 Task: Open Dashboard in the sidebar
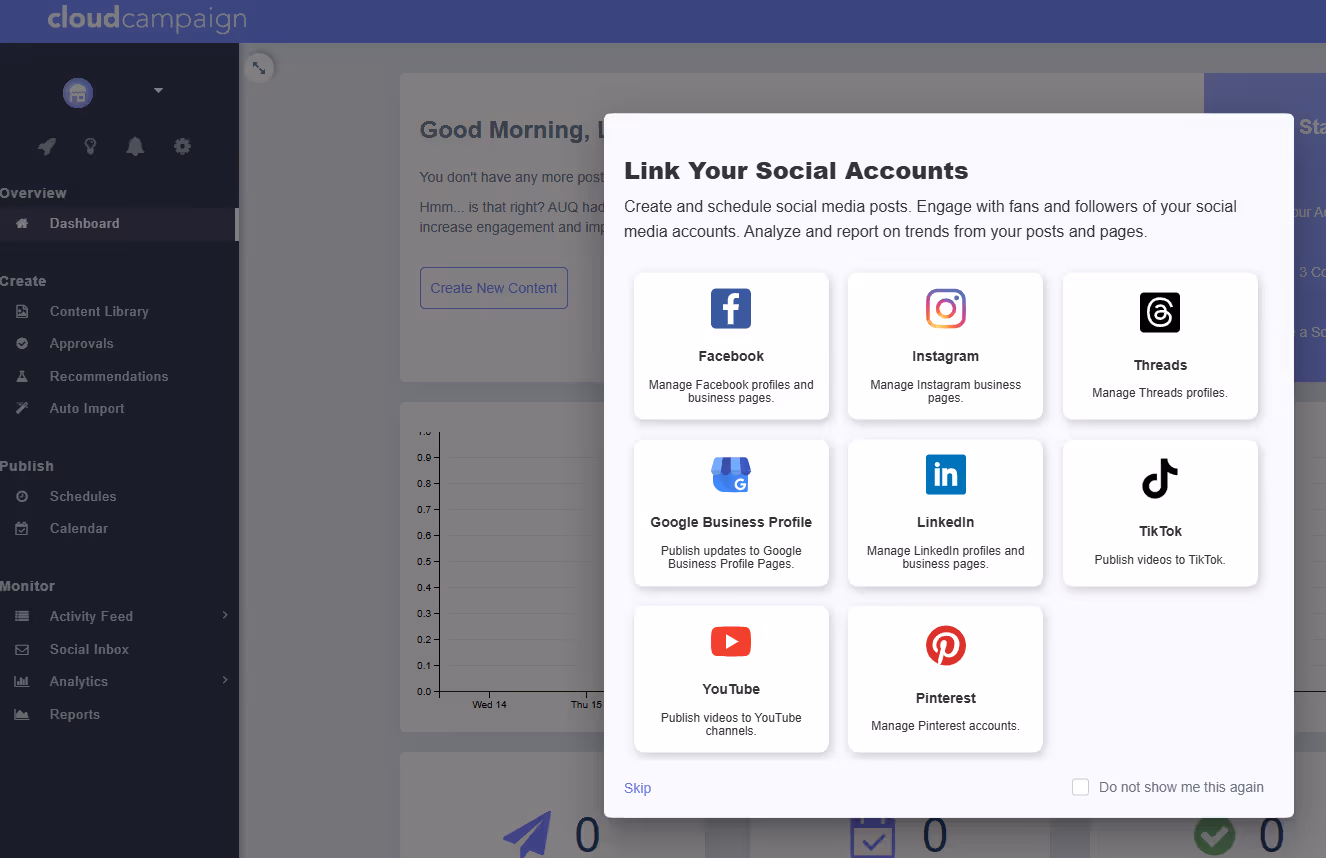point(119,223)
